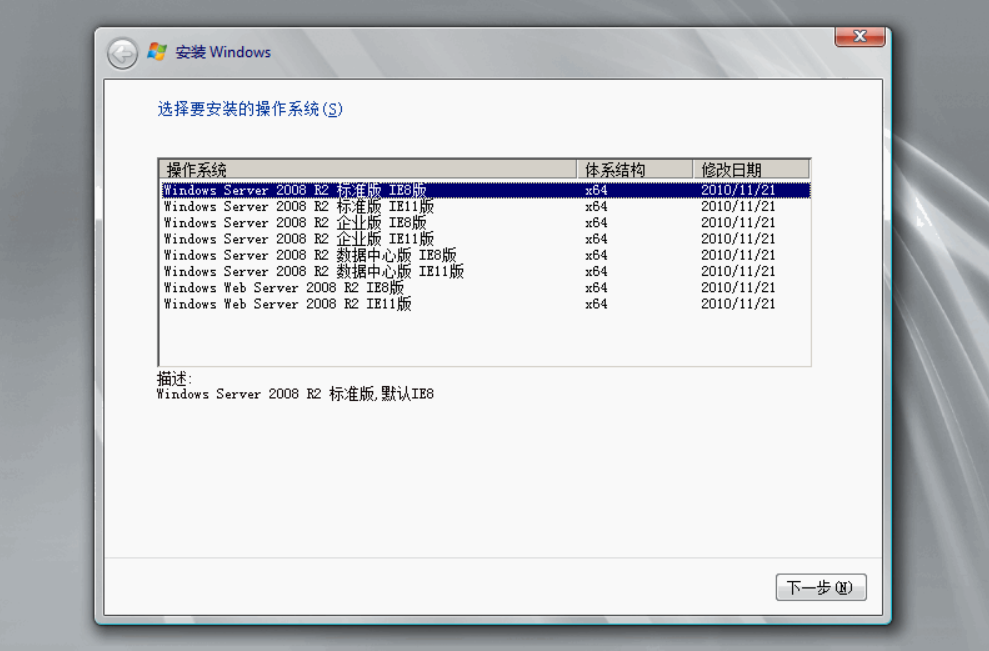The height and width of the screenshot is (651, 989).
Task: Click the Windows flag logo in title bar
Action: coord(157,52)
